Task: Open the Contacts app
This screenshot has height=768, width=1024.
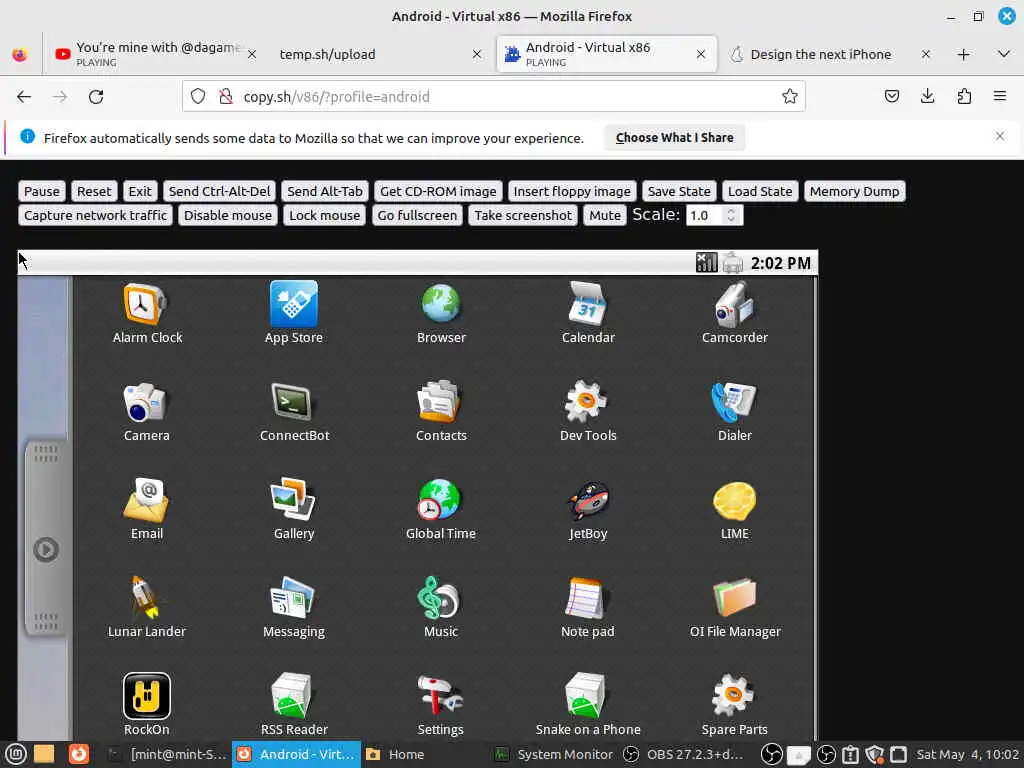Action: pos(441,411)
